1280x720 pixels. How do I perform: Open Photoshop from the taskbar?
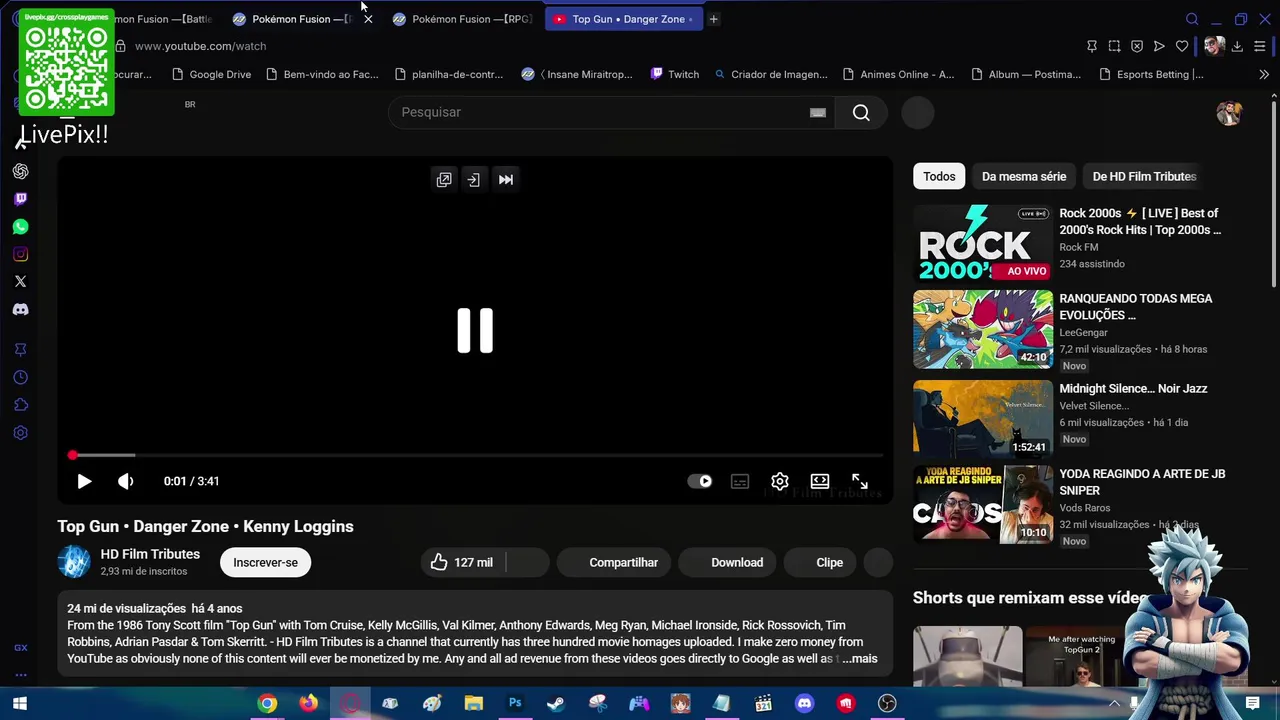(x=515, y=704)
